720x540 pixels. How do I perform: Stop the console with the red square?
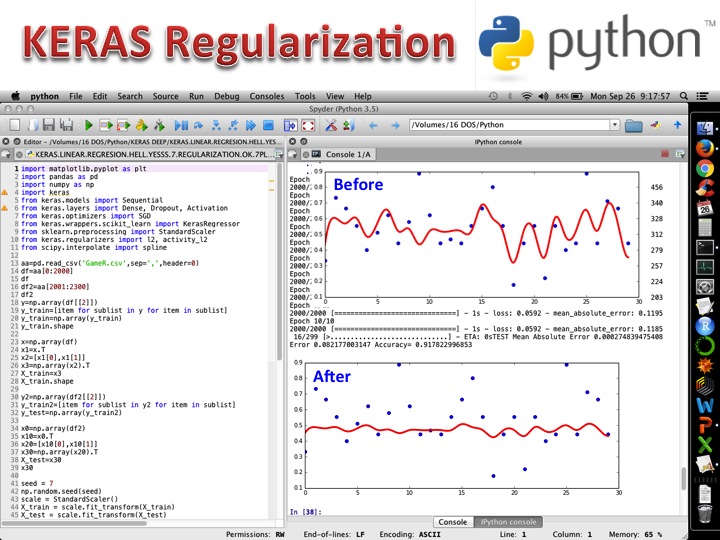coord(664,154)
